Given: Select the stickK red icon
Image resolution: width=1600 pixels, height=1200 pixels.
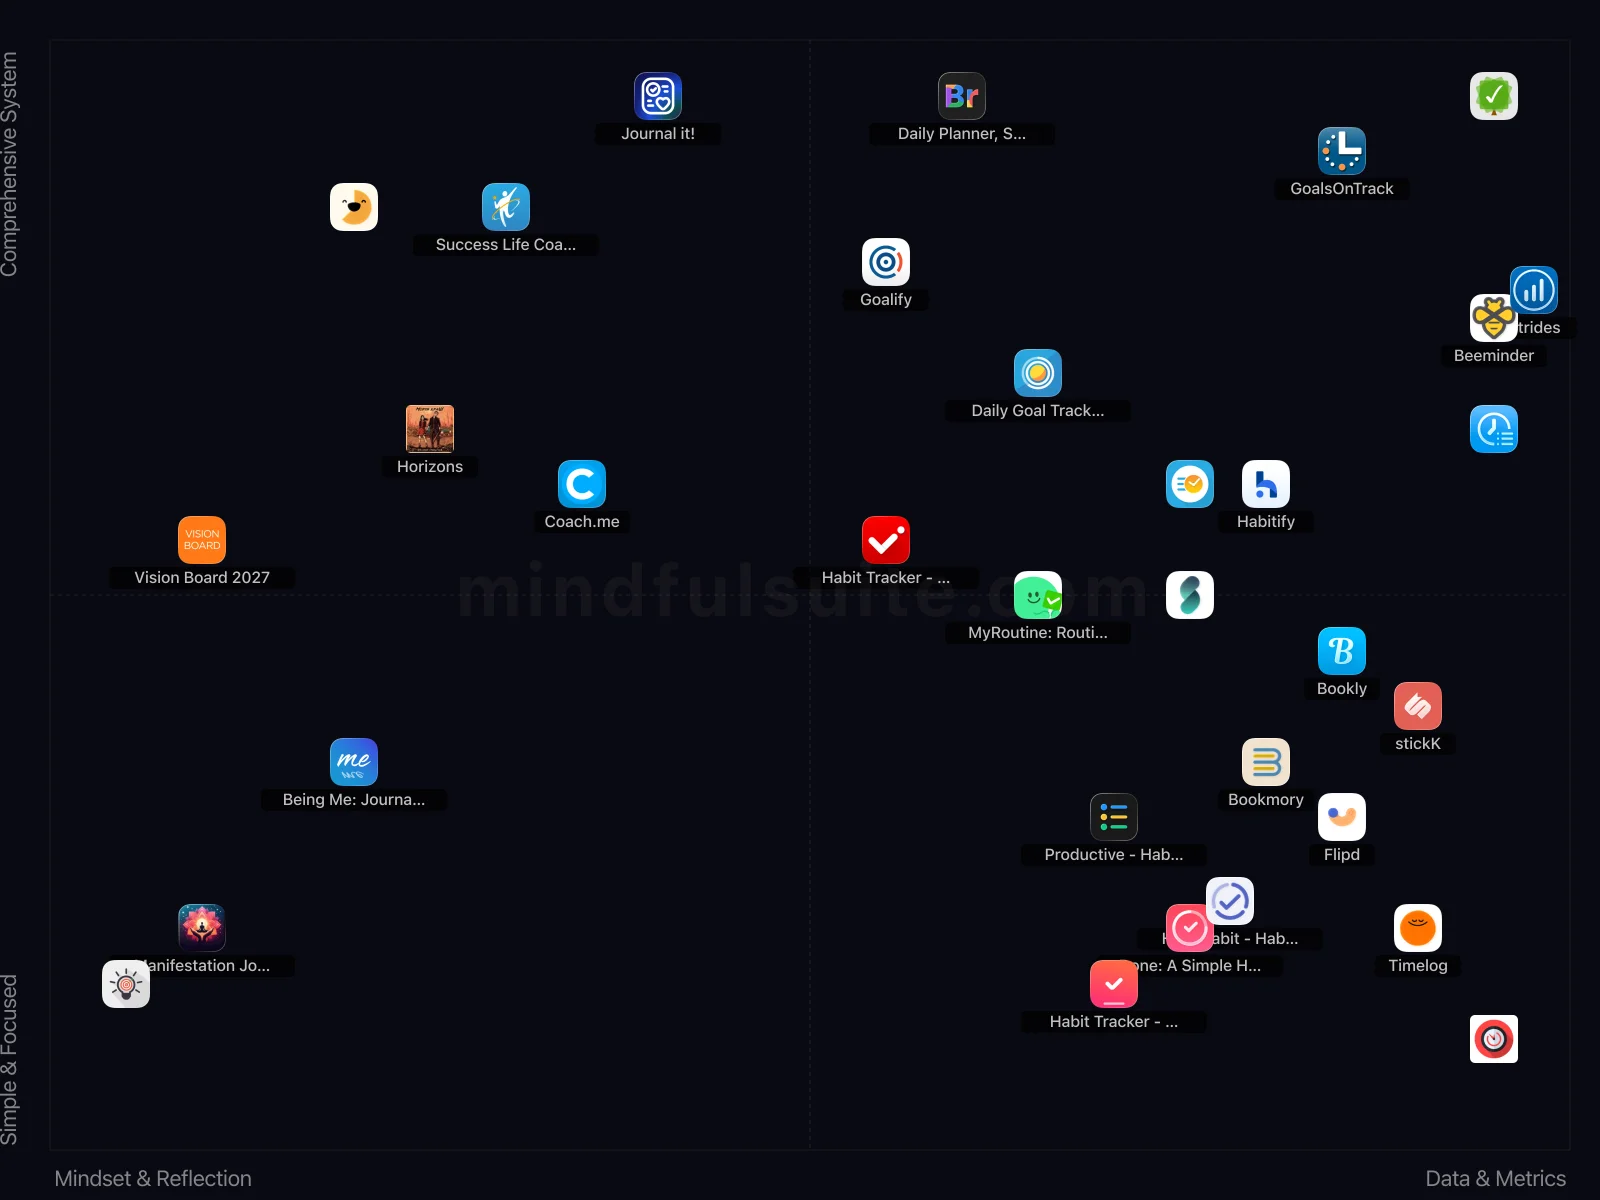Looking at the screenshot, I should 1418,707.
